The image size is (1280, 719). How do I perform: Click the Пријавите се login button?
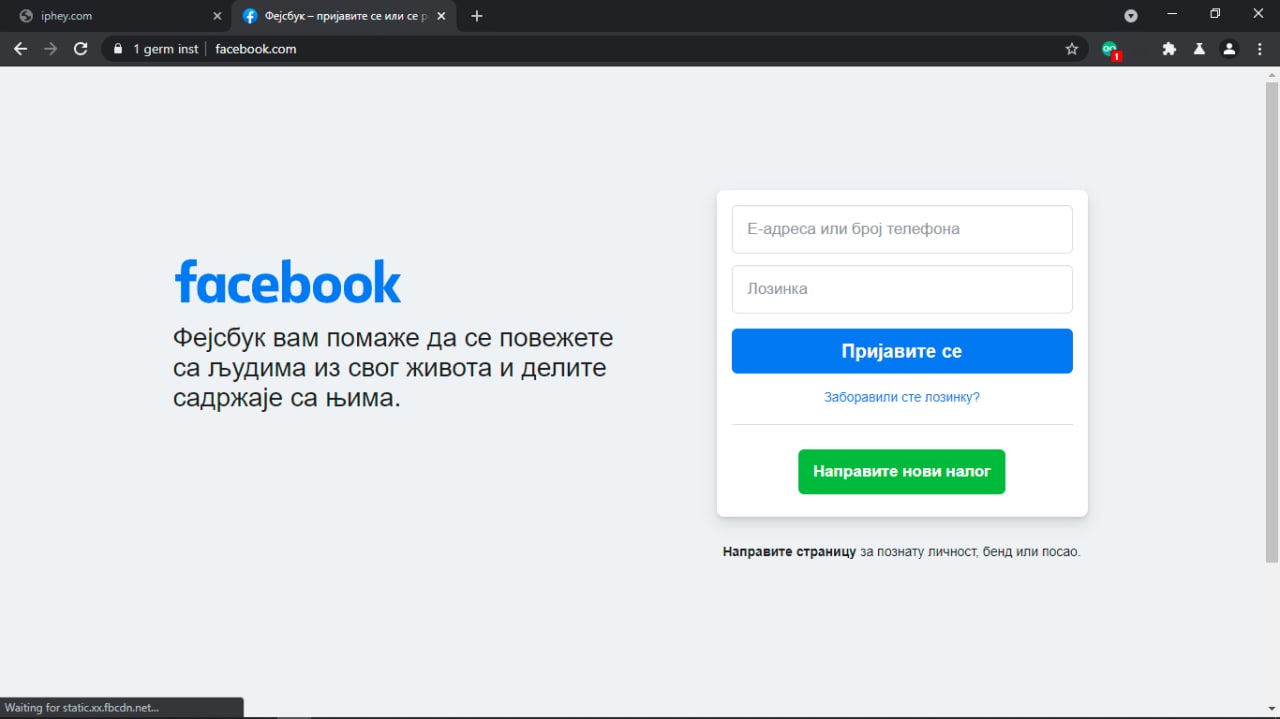[x=902, y=351]
